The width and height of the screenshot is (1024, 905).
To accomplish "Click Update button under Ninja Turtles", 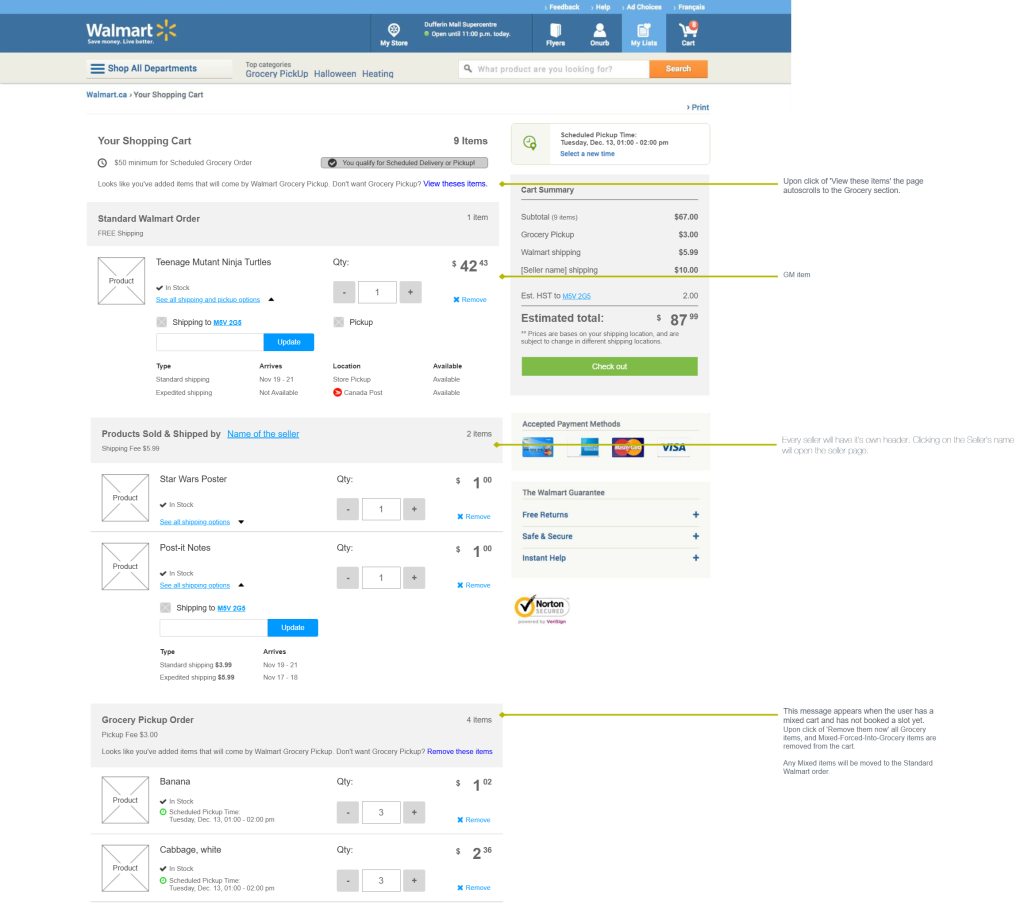I will (289, 342).
